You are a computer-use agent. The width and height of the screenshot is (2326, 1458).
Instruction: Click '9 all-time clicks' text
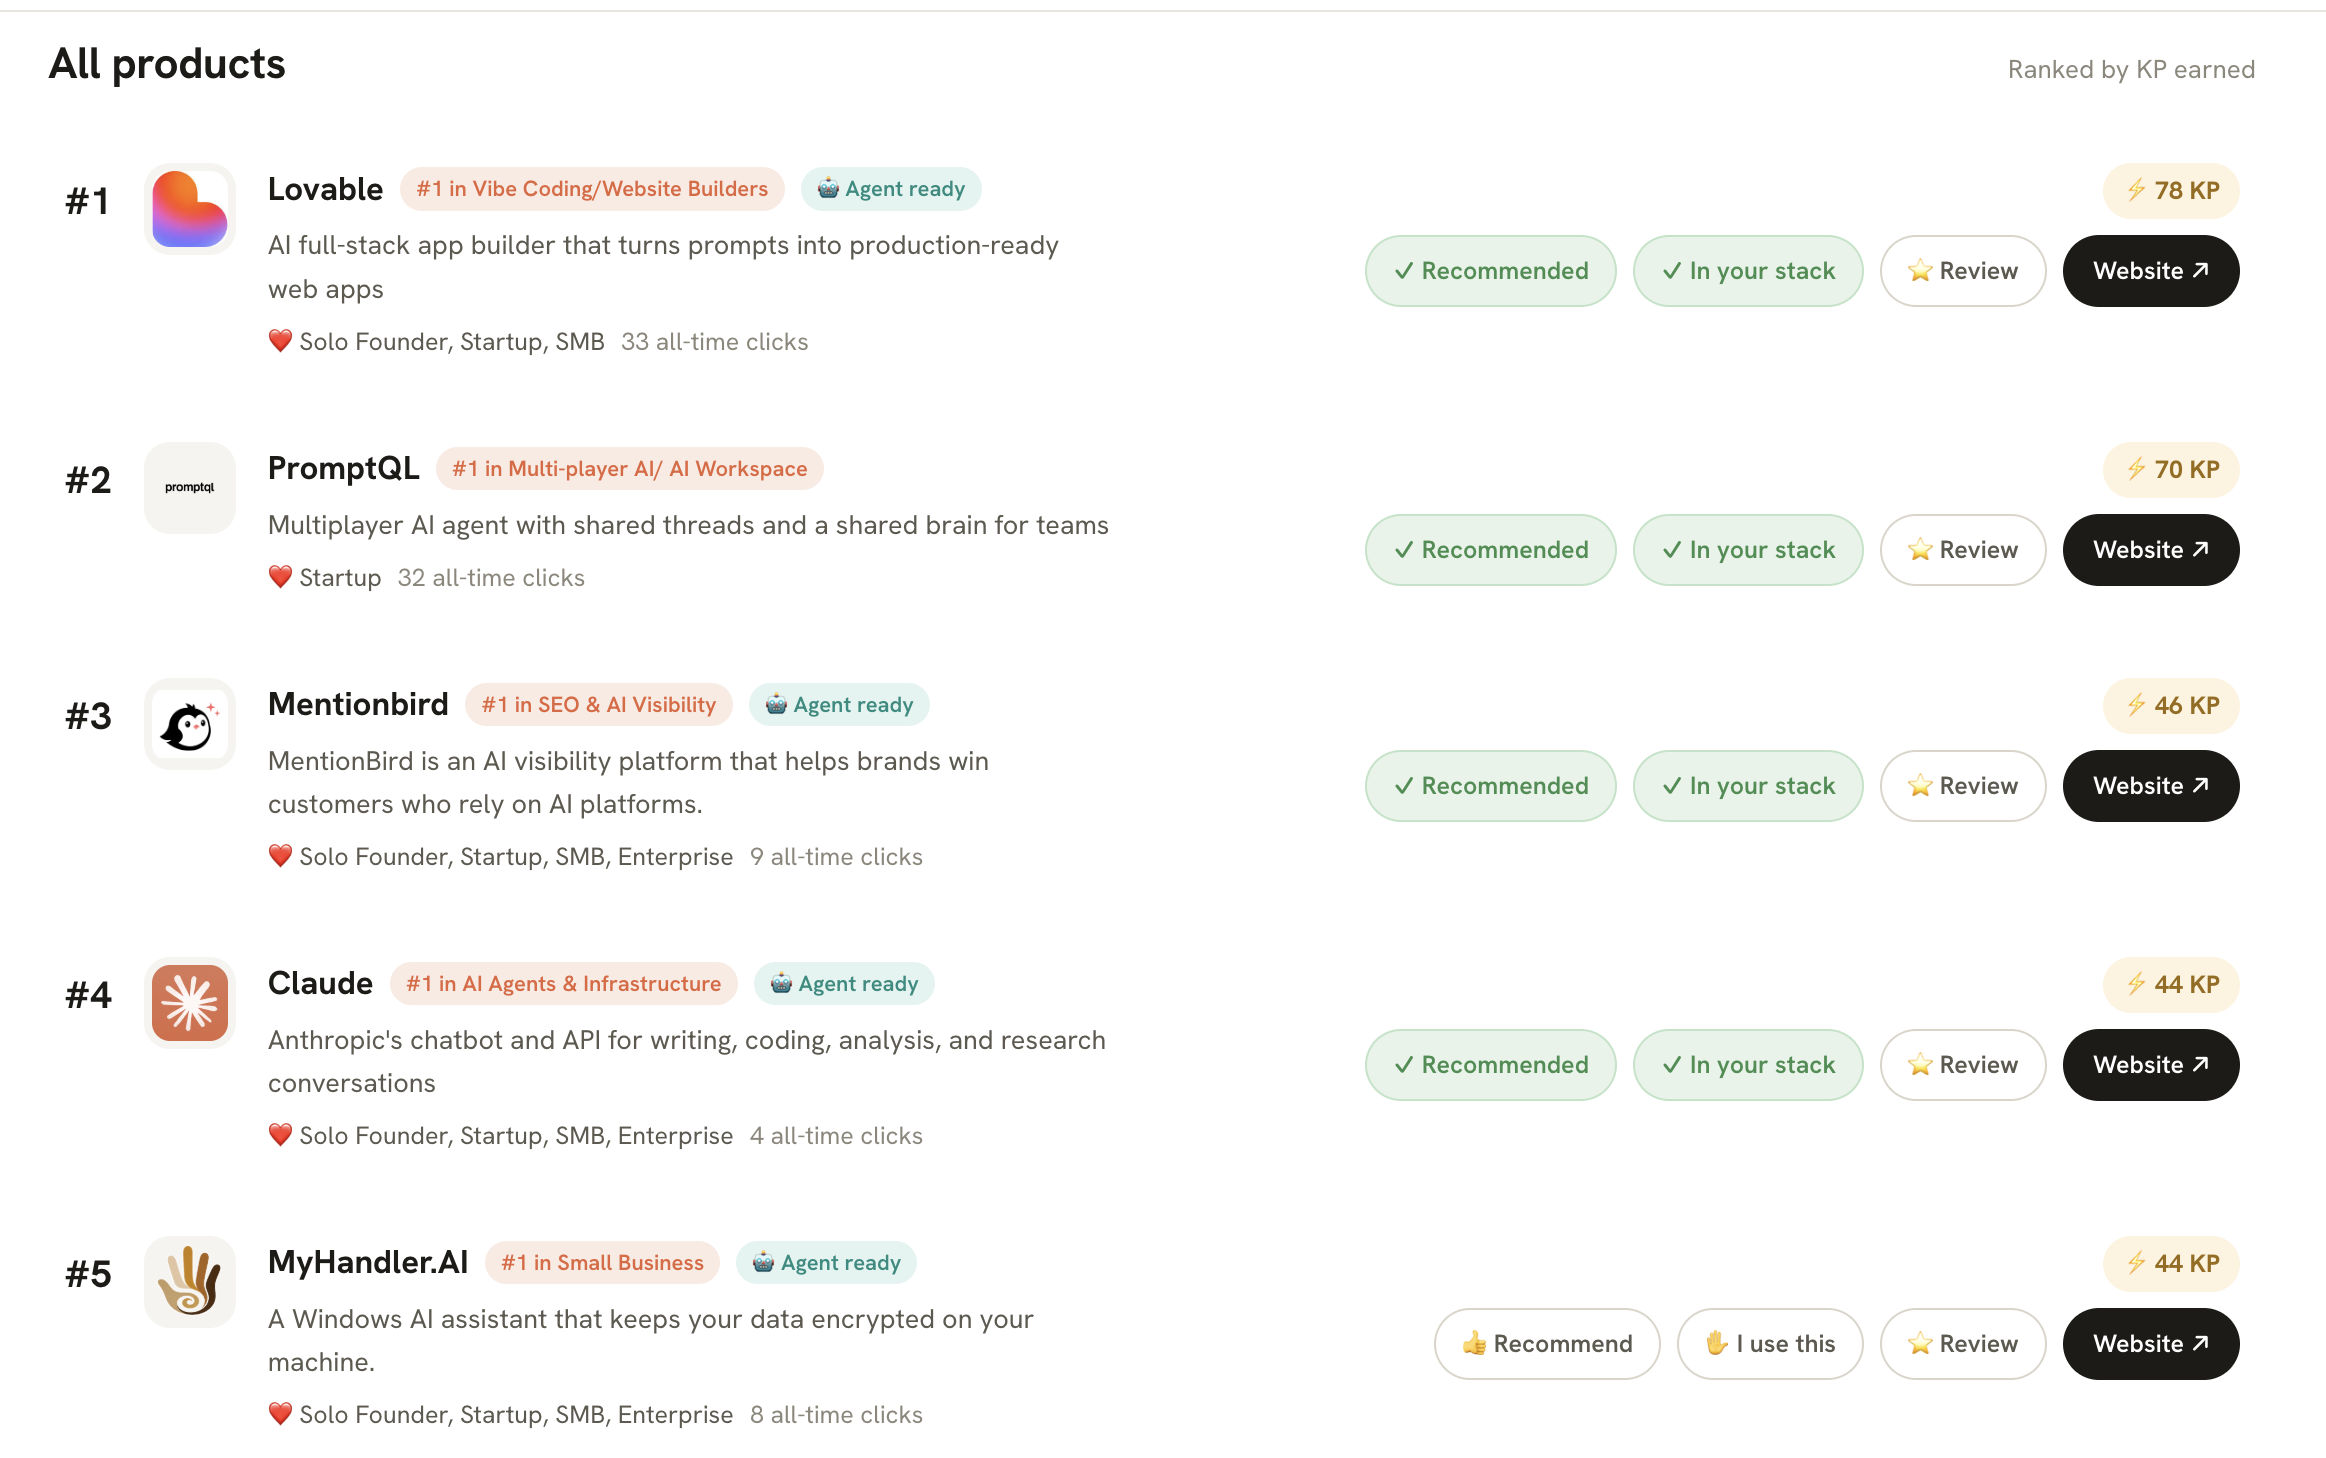click(836, 857)
